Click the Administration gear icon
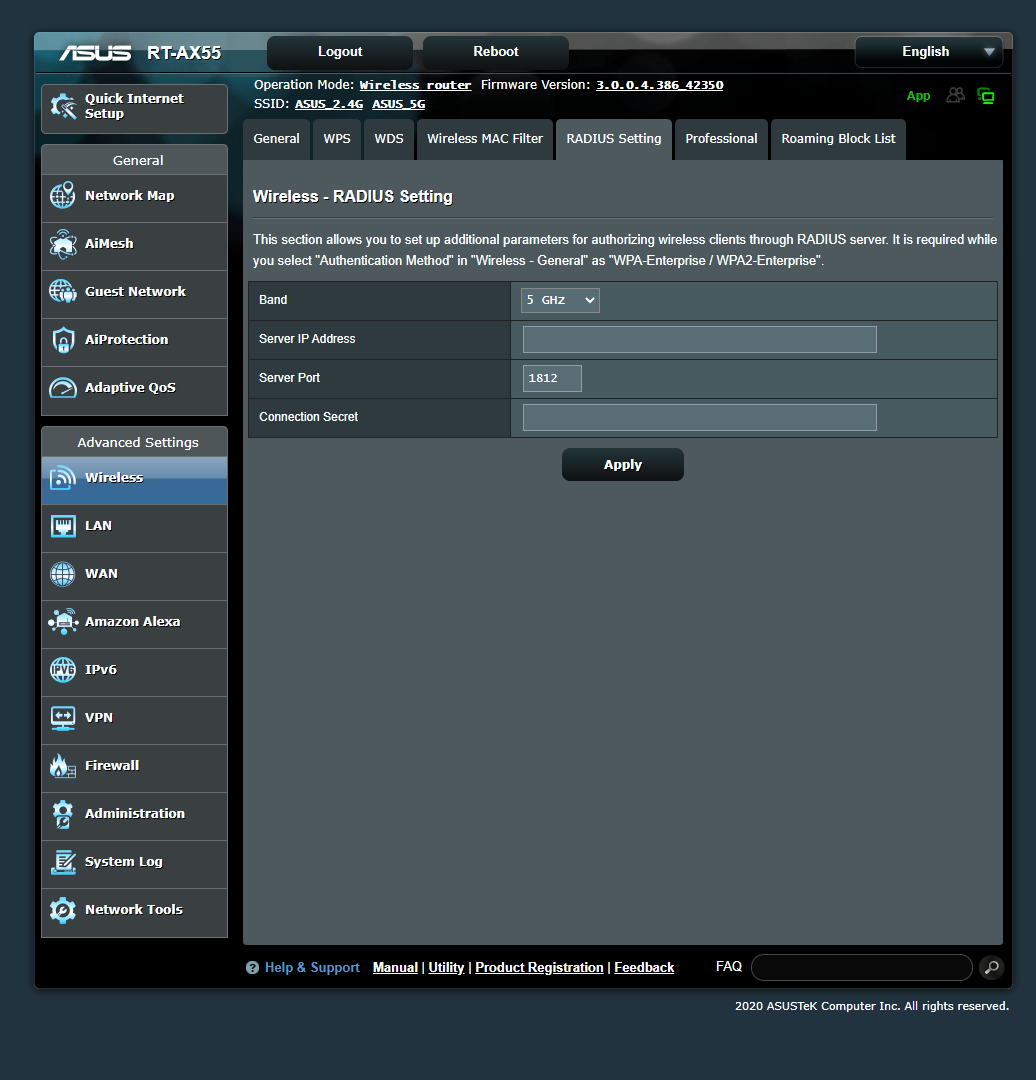Image resolution: width=1036 pixels, height=1080 pixels. pyautogui.click(x=63, y=814)
